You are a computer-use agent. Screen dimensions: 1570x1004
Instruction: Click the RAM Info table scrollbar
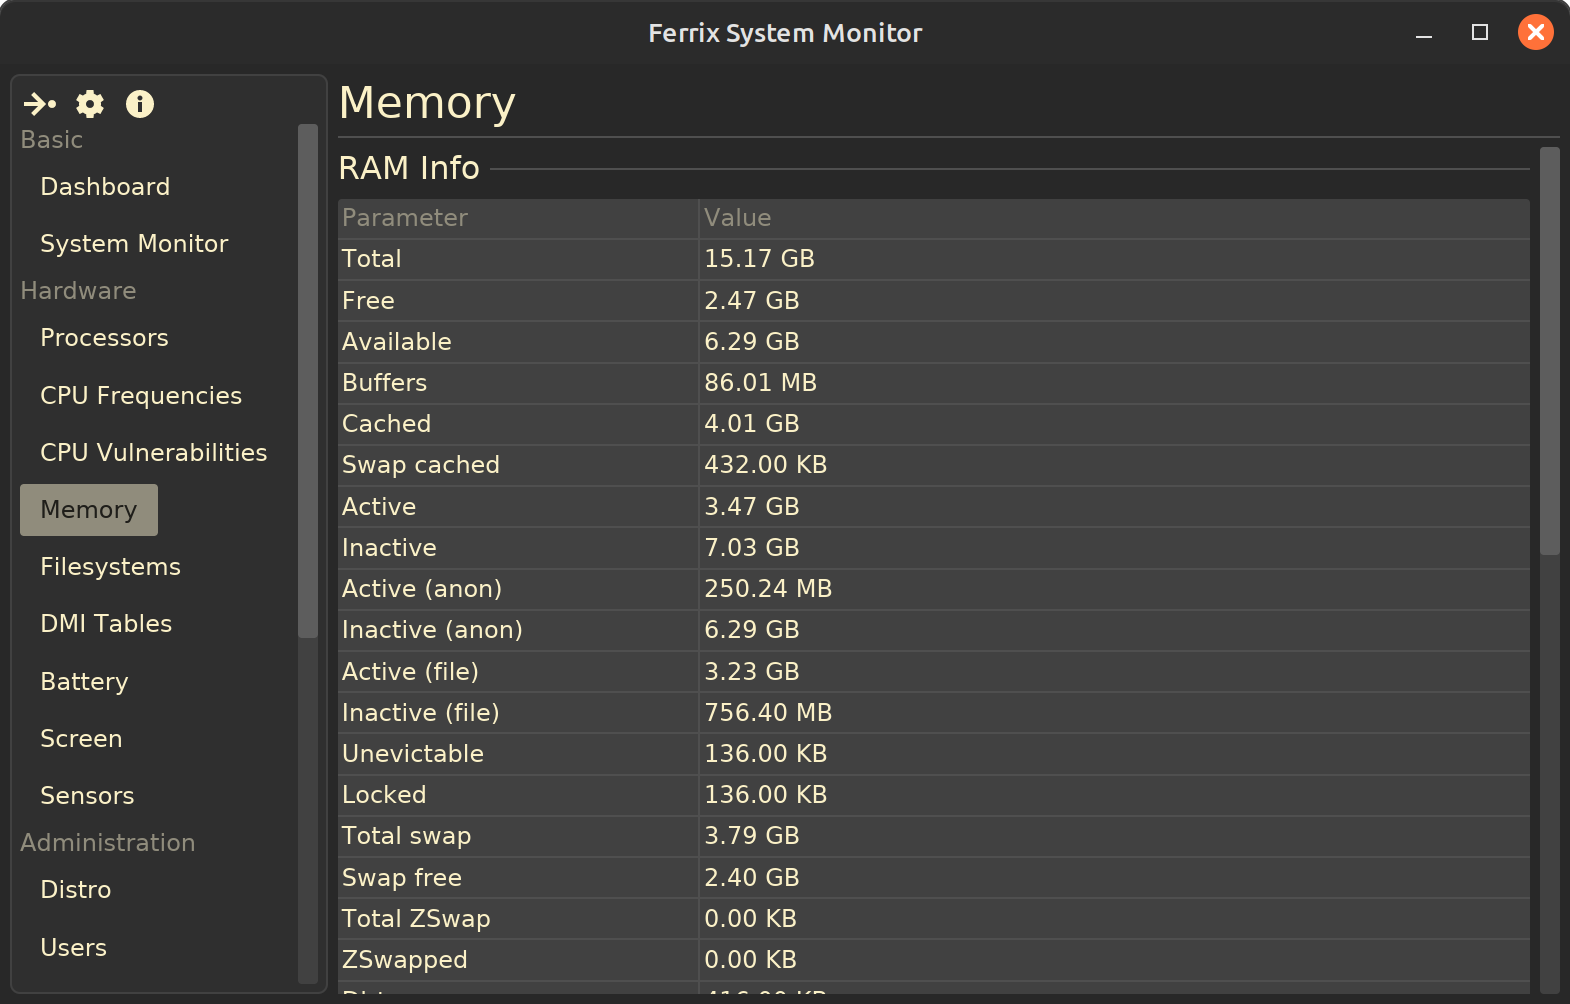tap(1549, 350)
